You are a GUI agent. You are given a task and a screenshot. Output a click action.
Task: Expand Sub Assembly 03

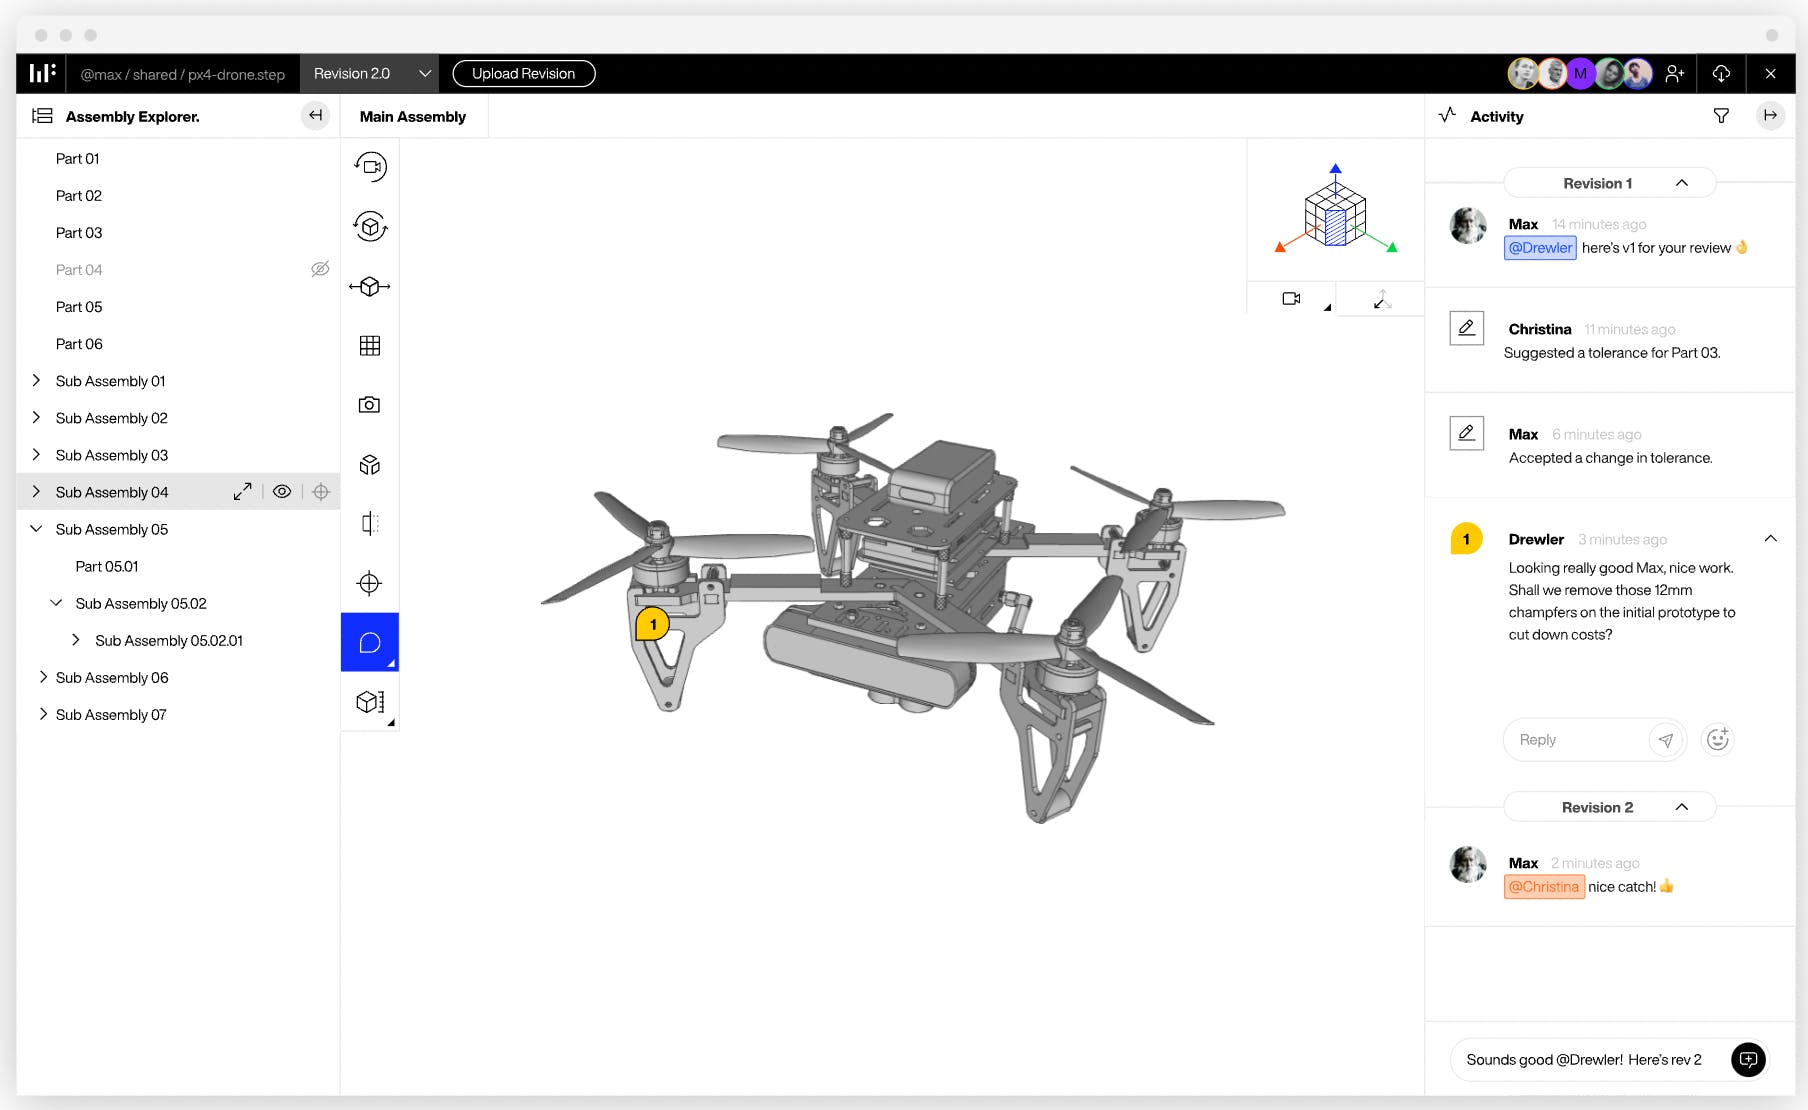(x=36, y=455)
